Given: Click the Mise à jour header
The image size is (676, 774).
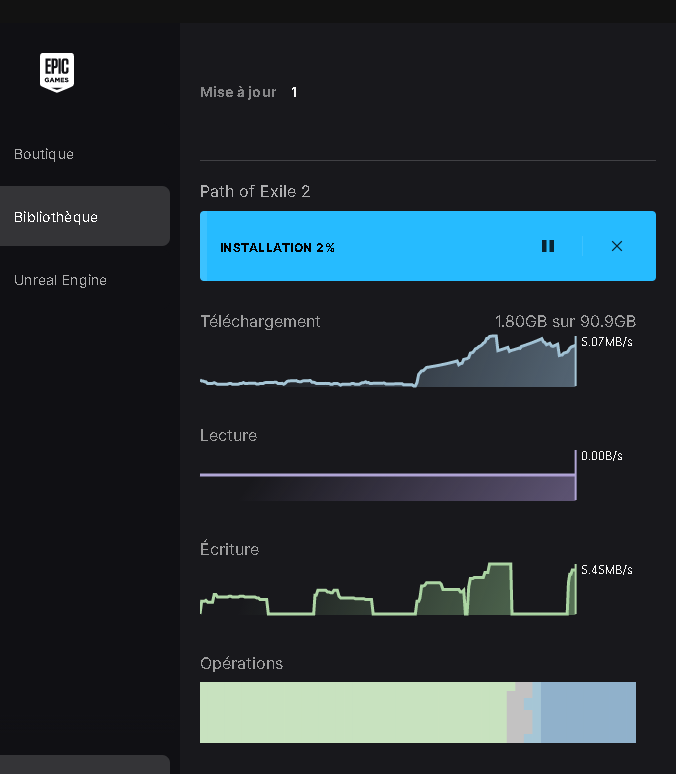Looking at the screenshot, I should [x=238, y=92].
